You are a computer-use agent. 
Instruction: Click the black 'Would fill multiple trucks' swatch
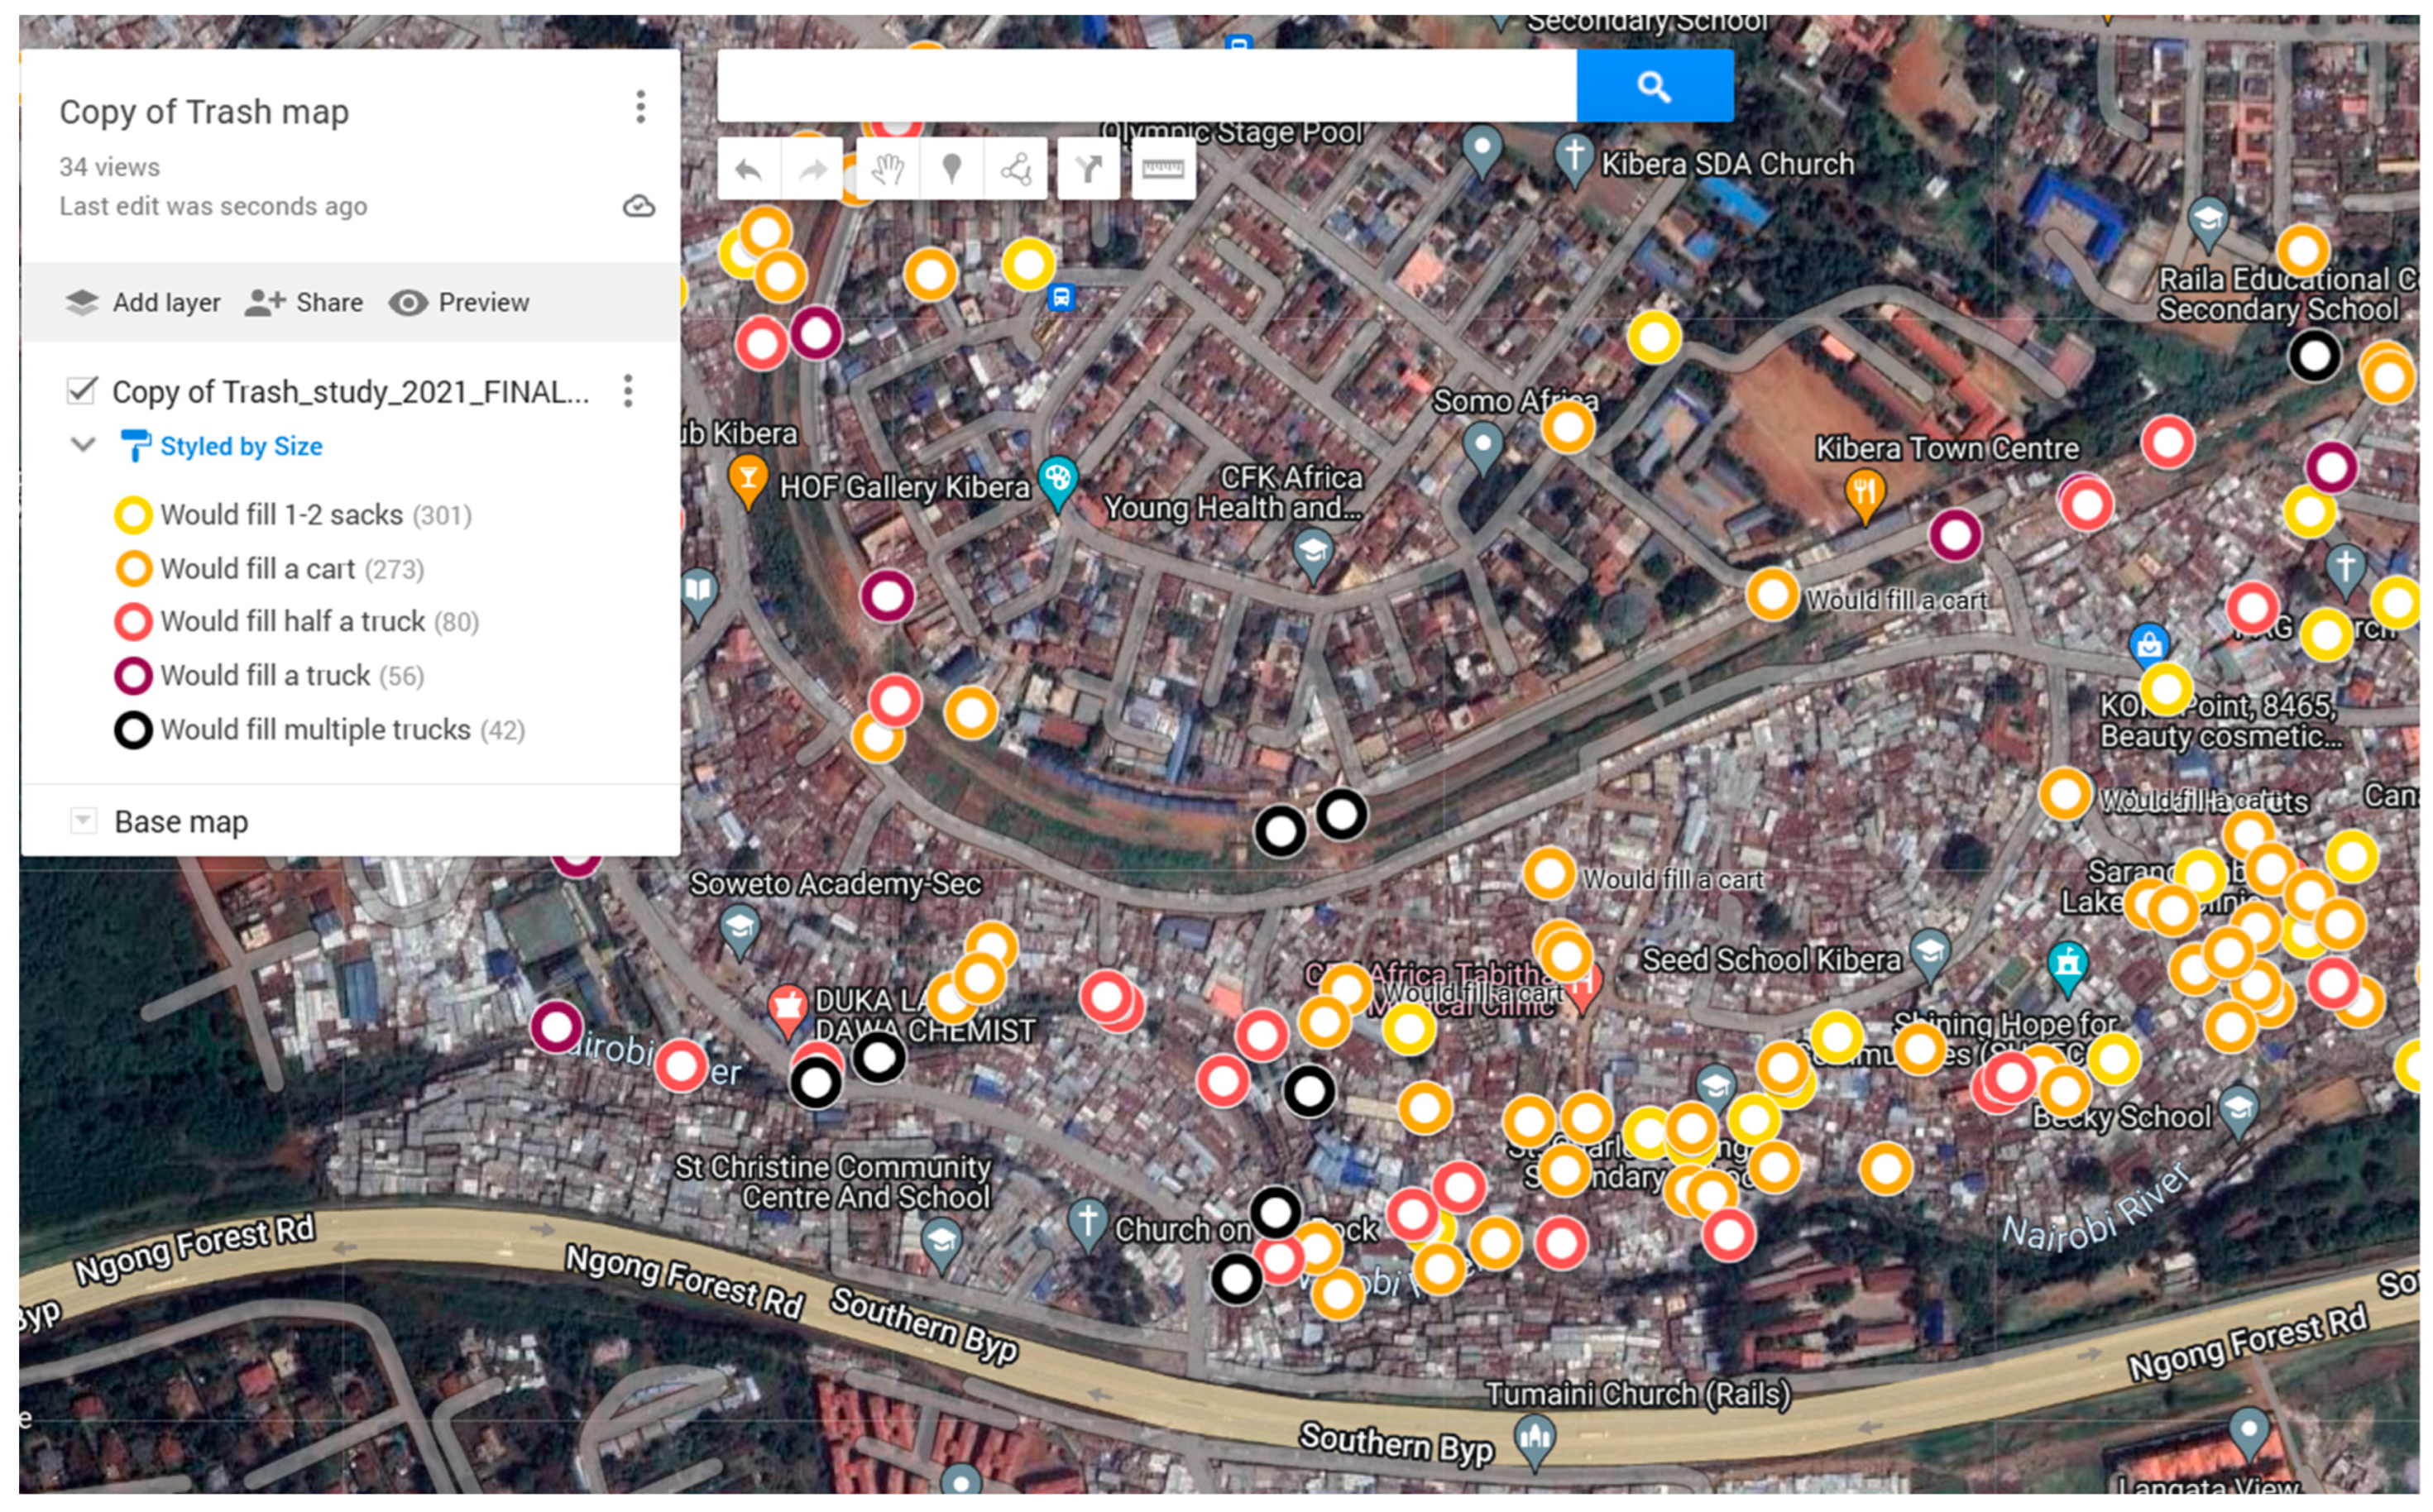(x=133, y=731)
